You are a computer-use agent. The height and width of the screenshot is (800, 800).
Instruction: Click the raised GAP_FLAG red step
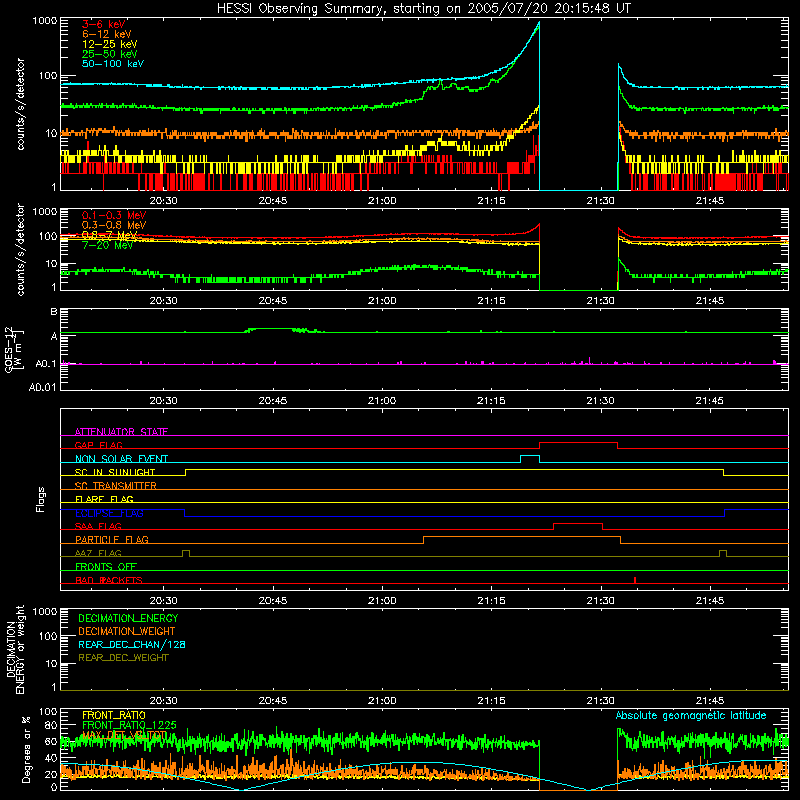tap(579, 443)
